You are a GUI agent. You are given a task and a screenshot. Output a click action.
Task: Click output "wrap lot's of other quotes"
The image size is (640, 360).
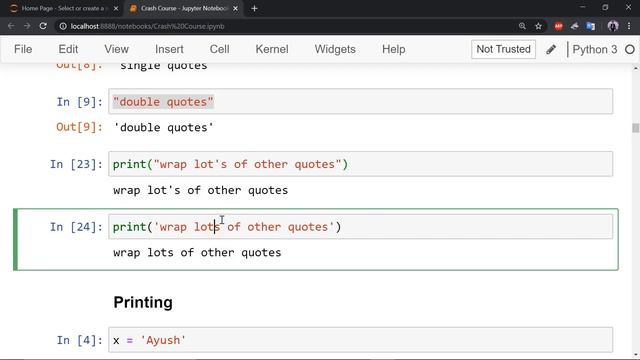[200, 190]
